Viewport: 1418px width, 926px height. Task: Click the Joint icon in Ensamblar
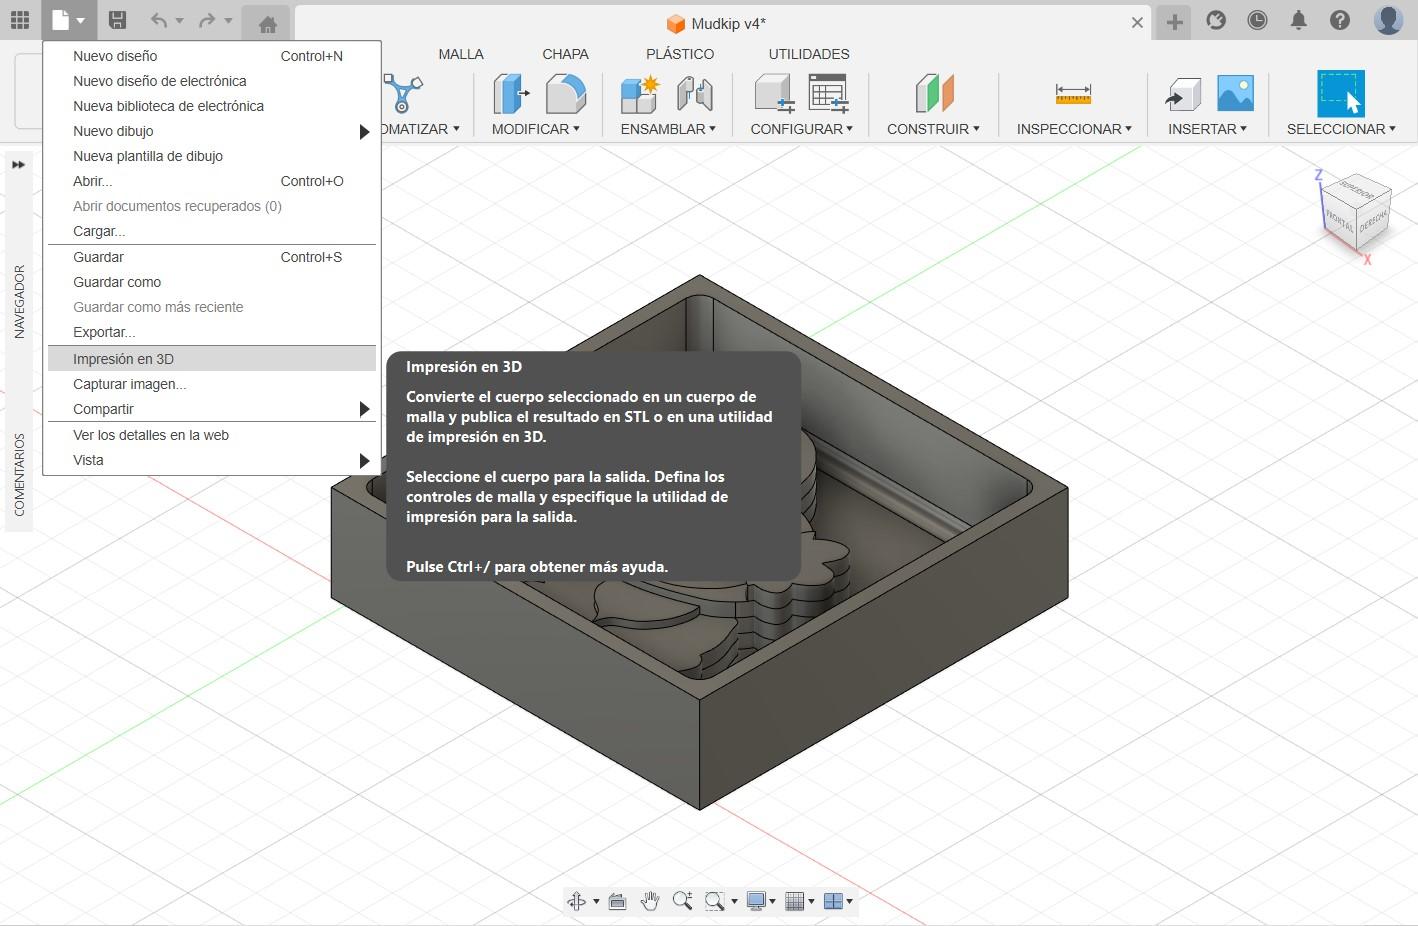click(694, 94)
